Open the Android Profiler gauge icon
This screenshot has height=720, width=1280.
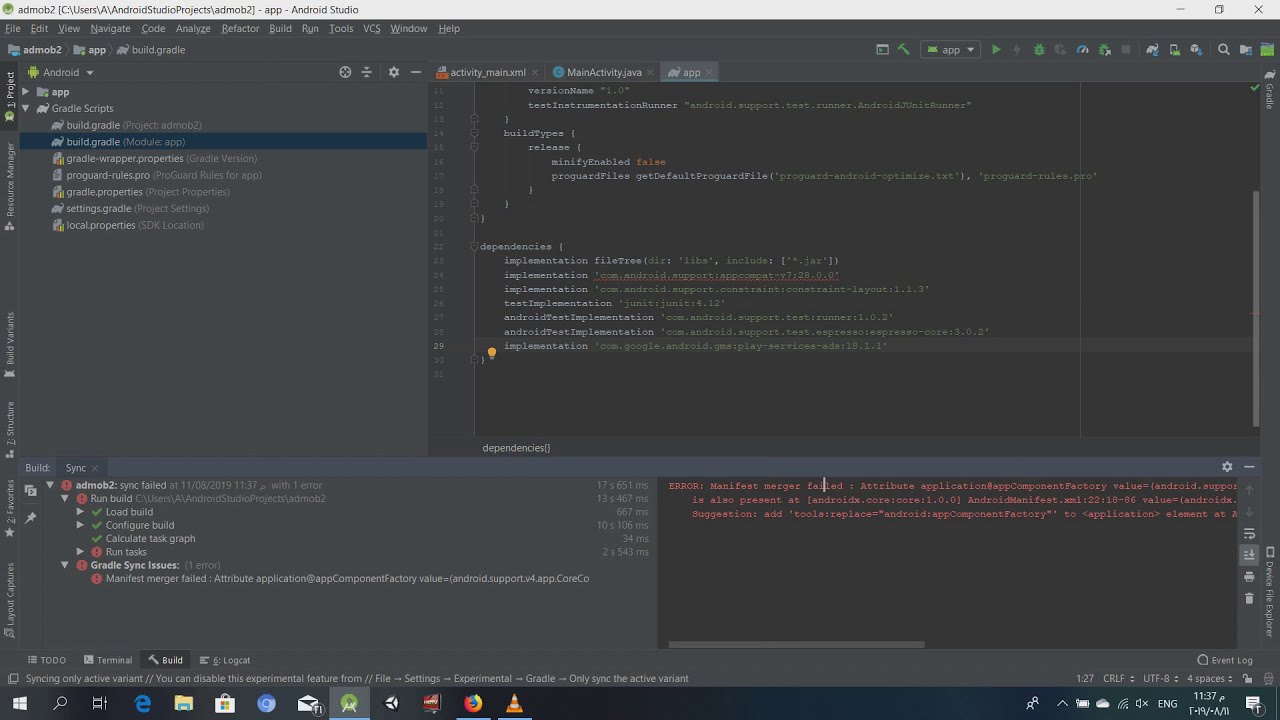pyautogui.click(x=1083, y=50)
